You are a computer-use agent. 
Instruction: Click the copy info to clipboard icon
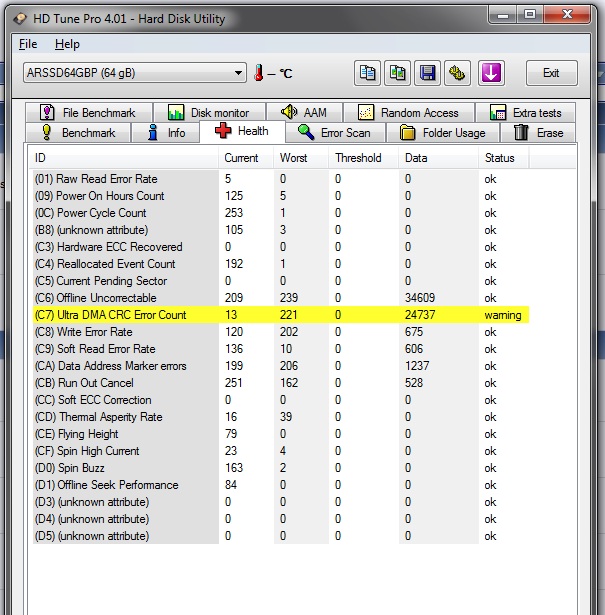pyautogui.click(x=367, y=73)
